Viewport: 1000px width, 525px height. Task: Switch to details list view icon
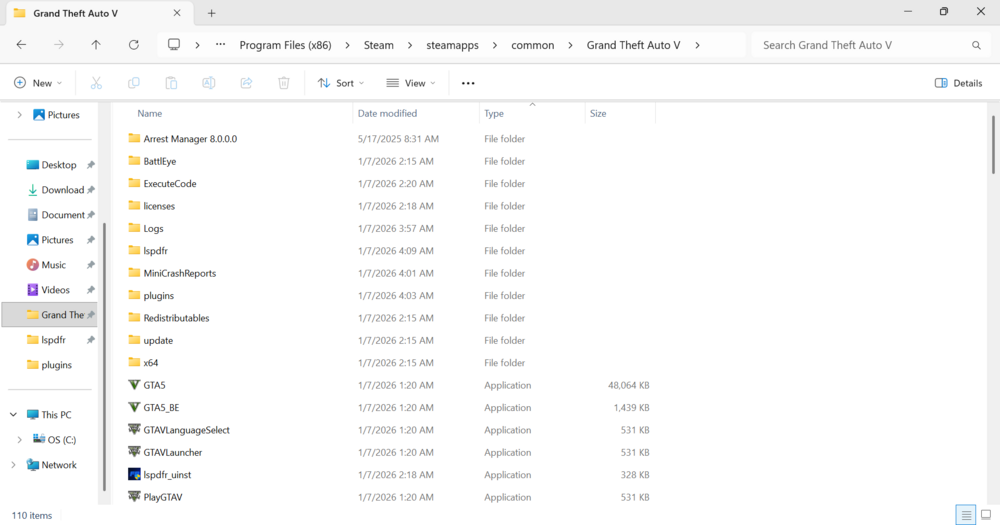(966, 515)
